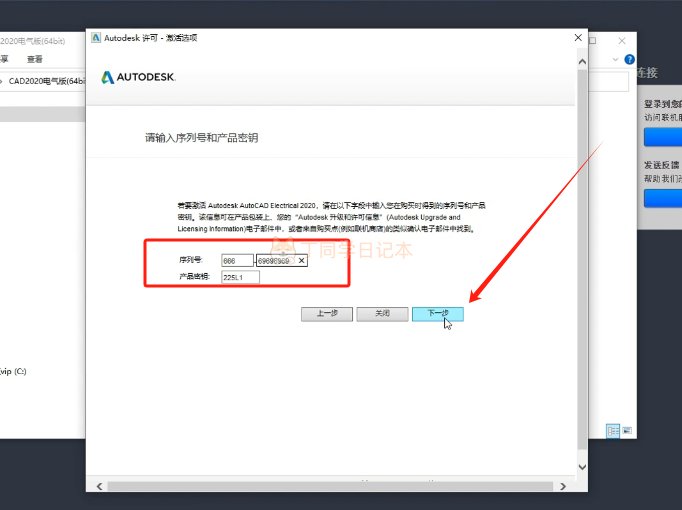Click the 下一步 (Next) button
682x510 pixels.
[x=438, y=313]
